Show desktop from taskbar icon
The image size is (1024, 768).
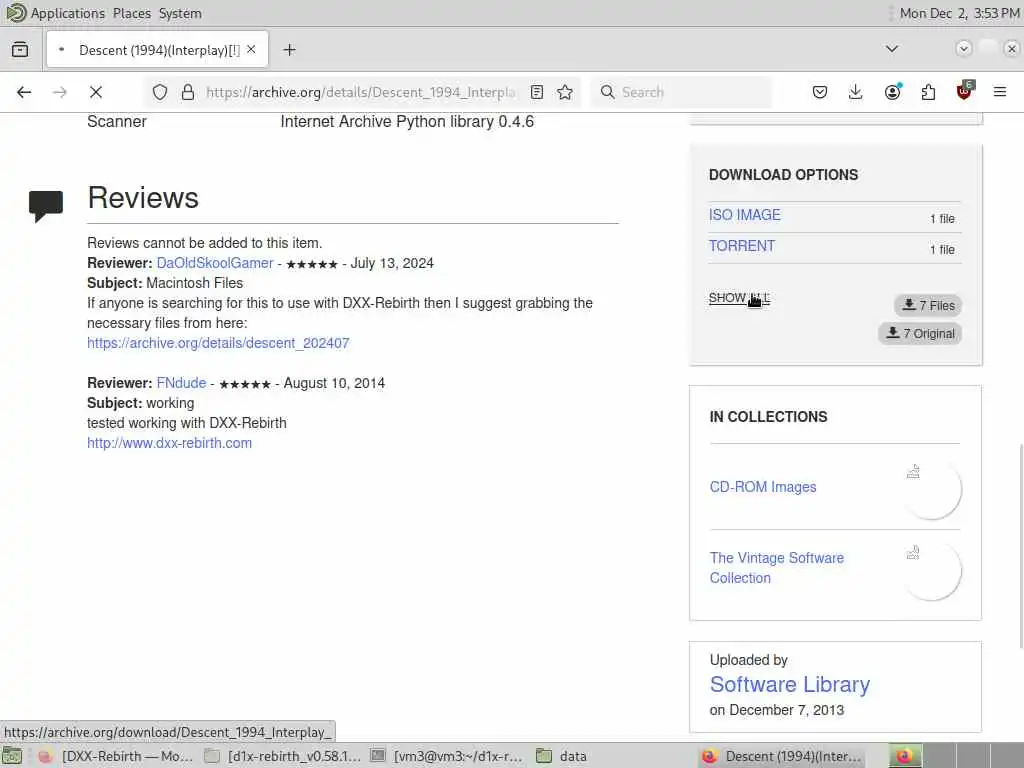coord(11,756)
